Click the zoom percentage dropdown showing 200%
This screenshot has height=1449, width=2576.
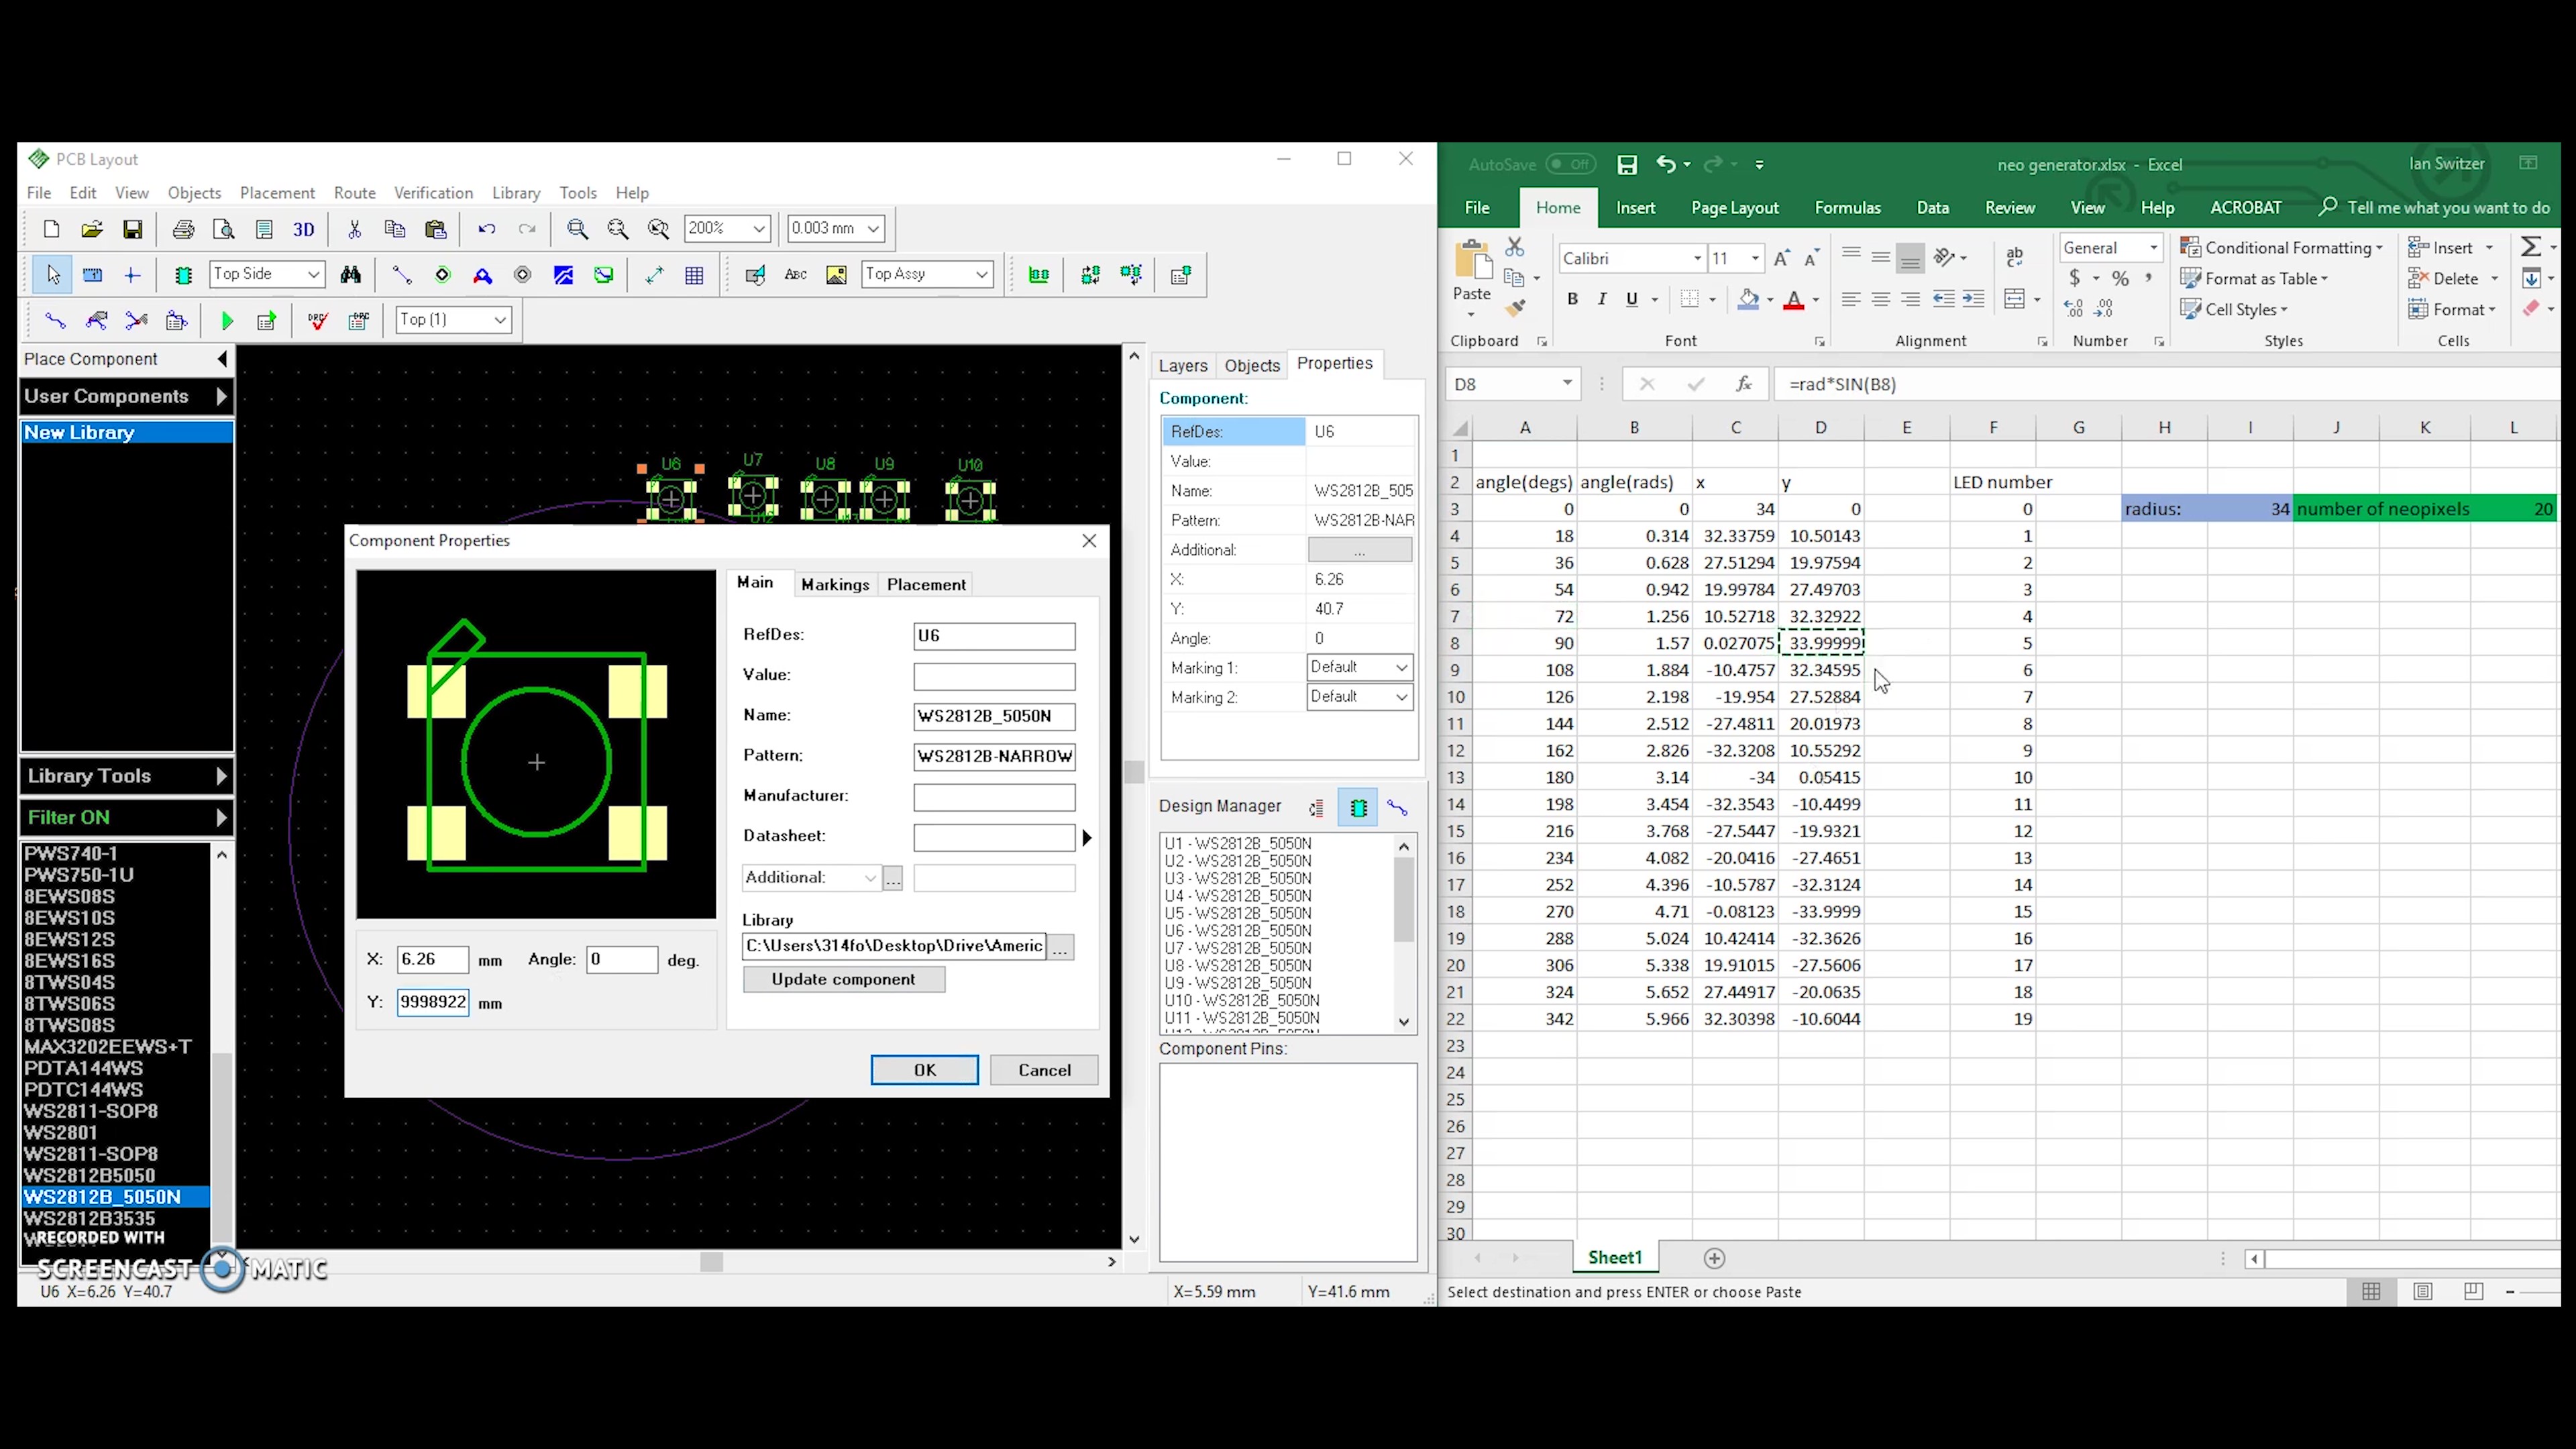click(x=724, y=227)
